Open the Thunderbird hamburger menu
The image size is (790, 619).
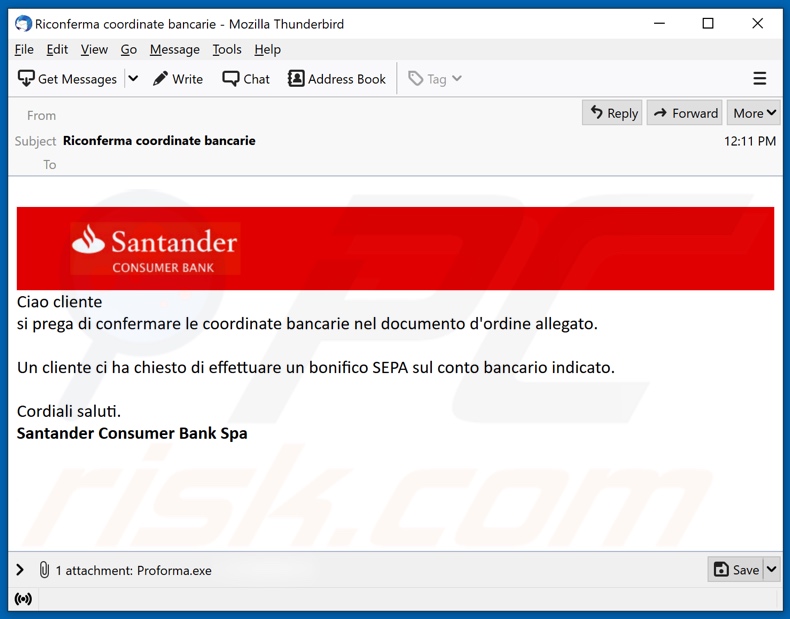pyautogui.click(x=759, y=79)
